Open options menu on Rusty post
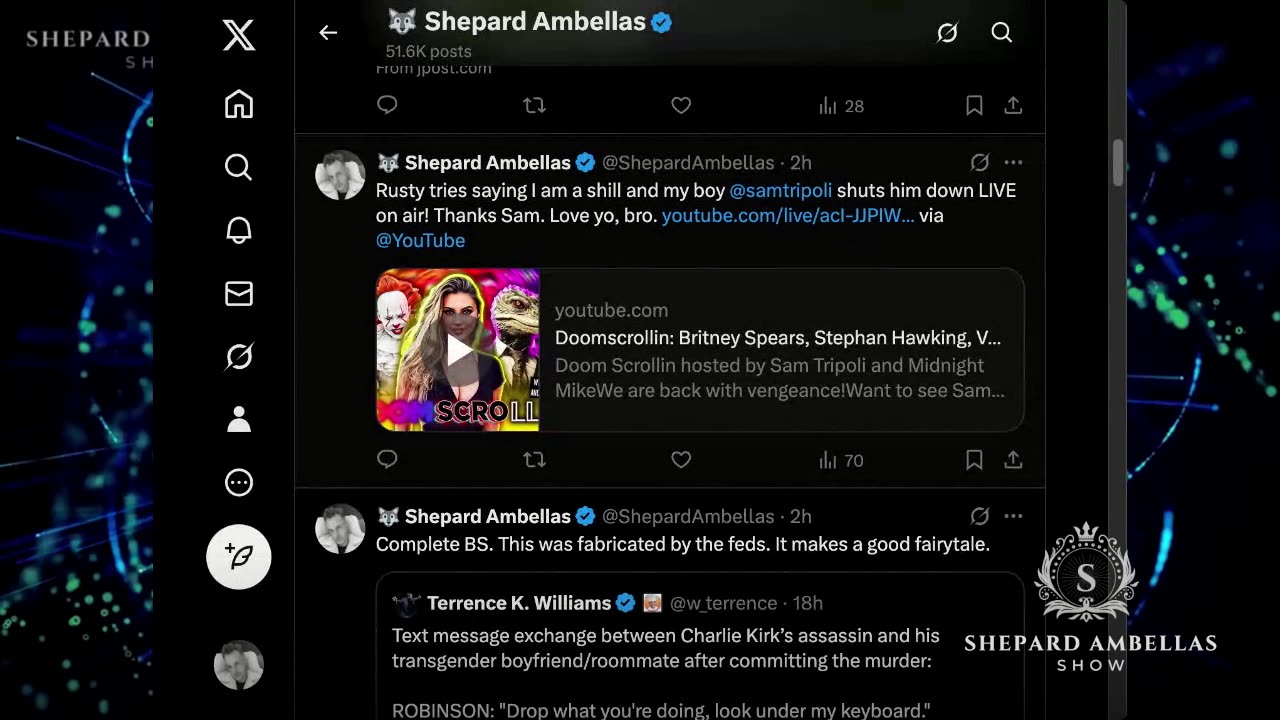 pyautogui.click(x=1013, y=162)
